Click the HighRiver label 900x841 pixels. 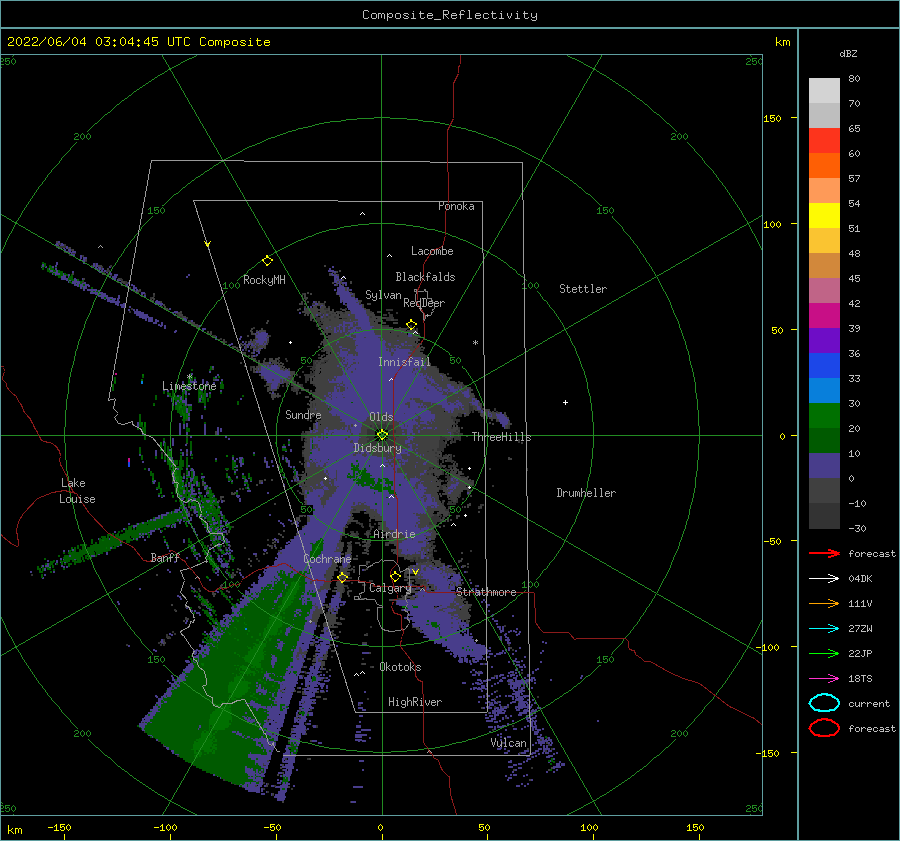point(415,702)
